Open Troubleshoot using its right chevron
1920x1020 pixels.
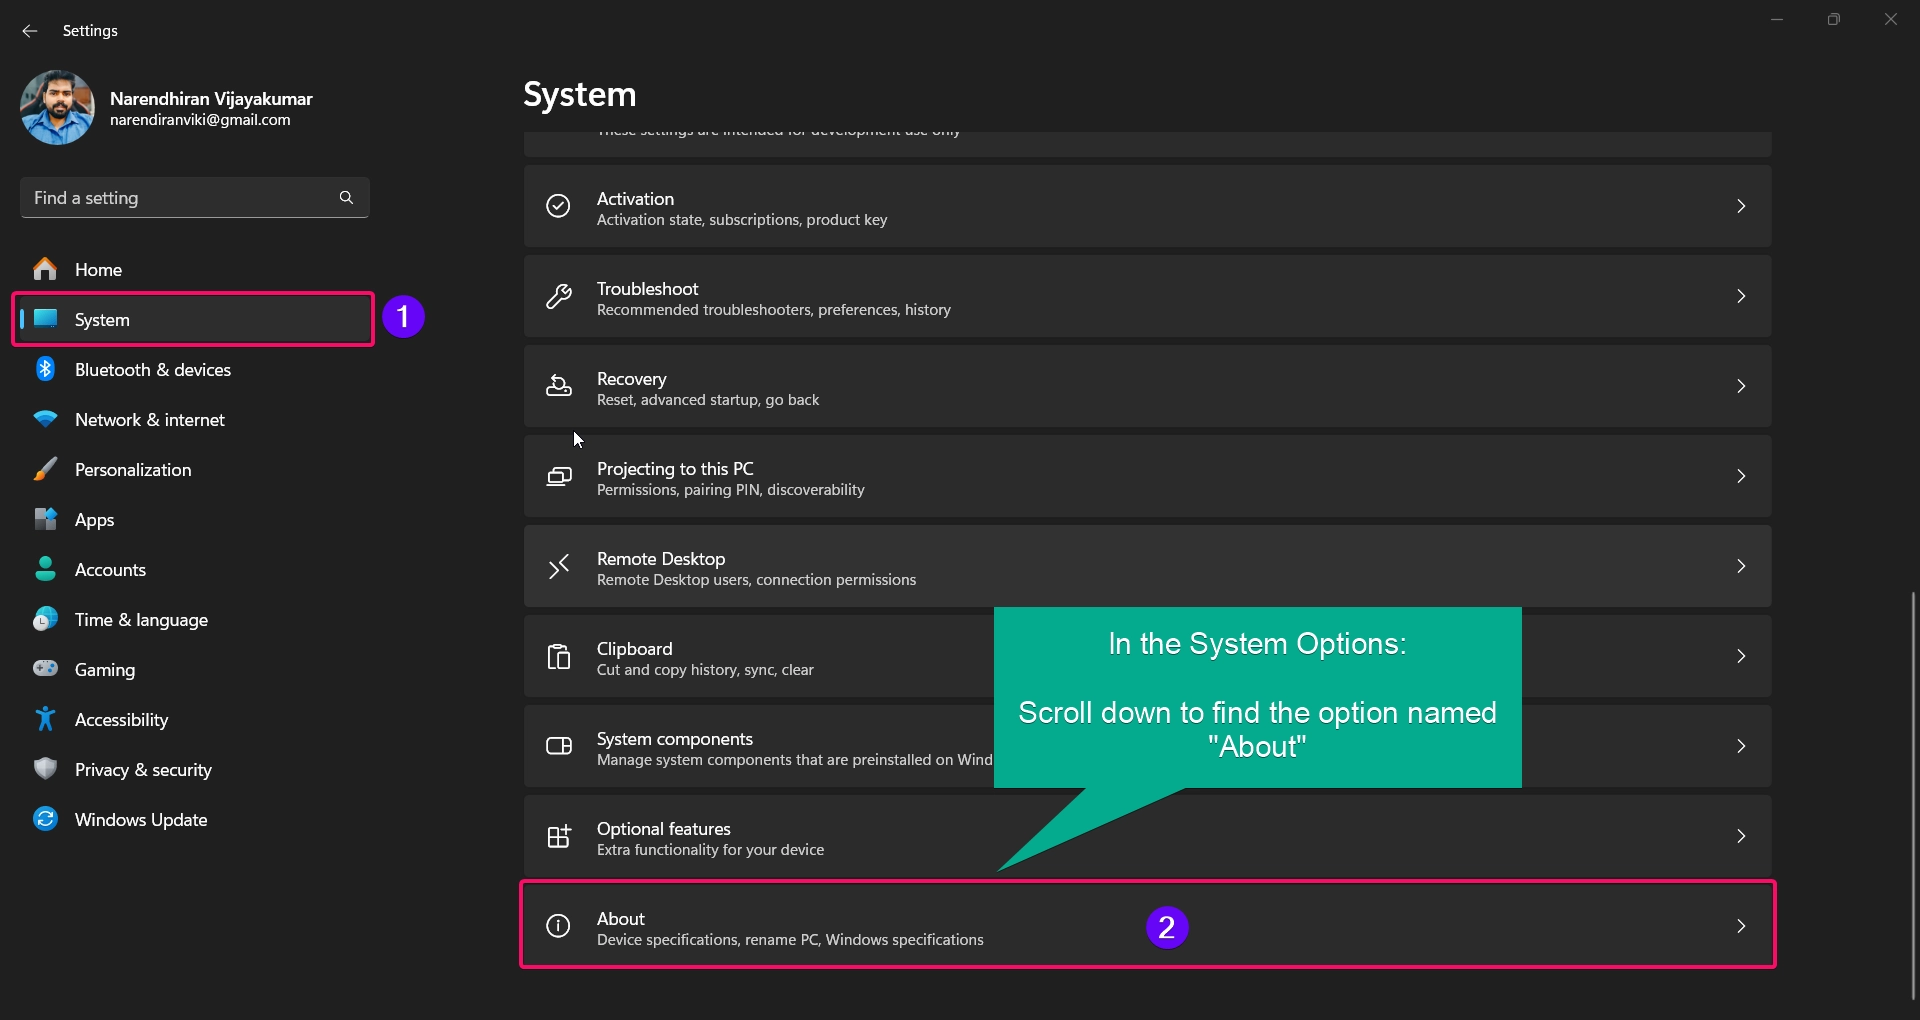click(1741, 296)
